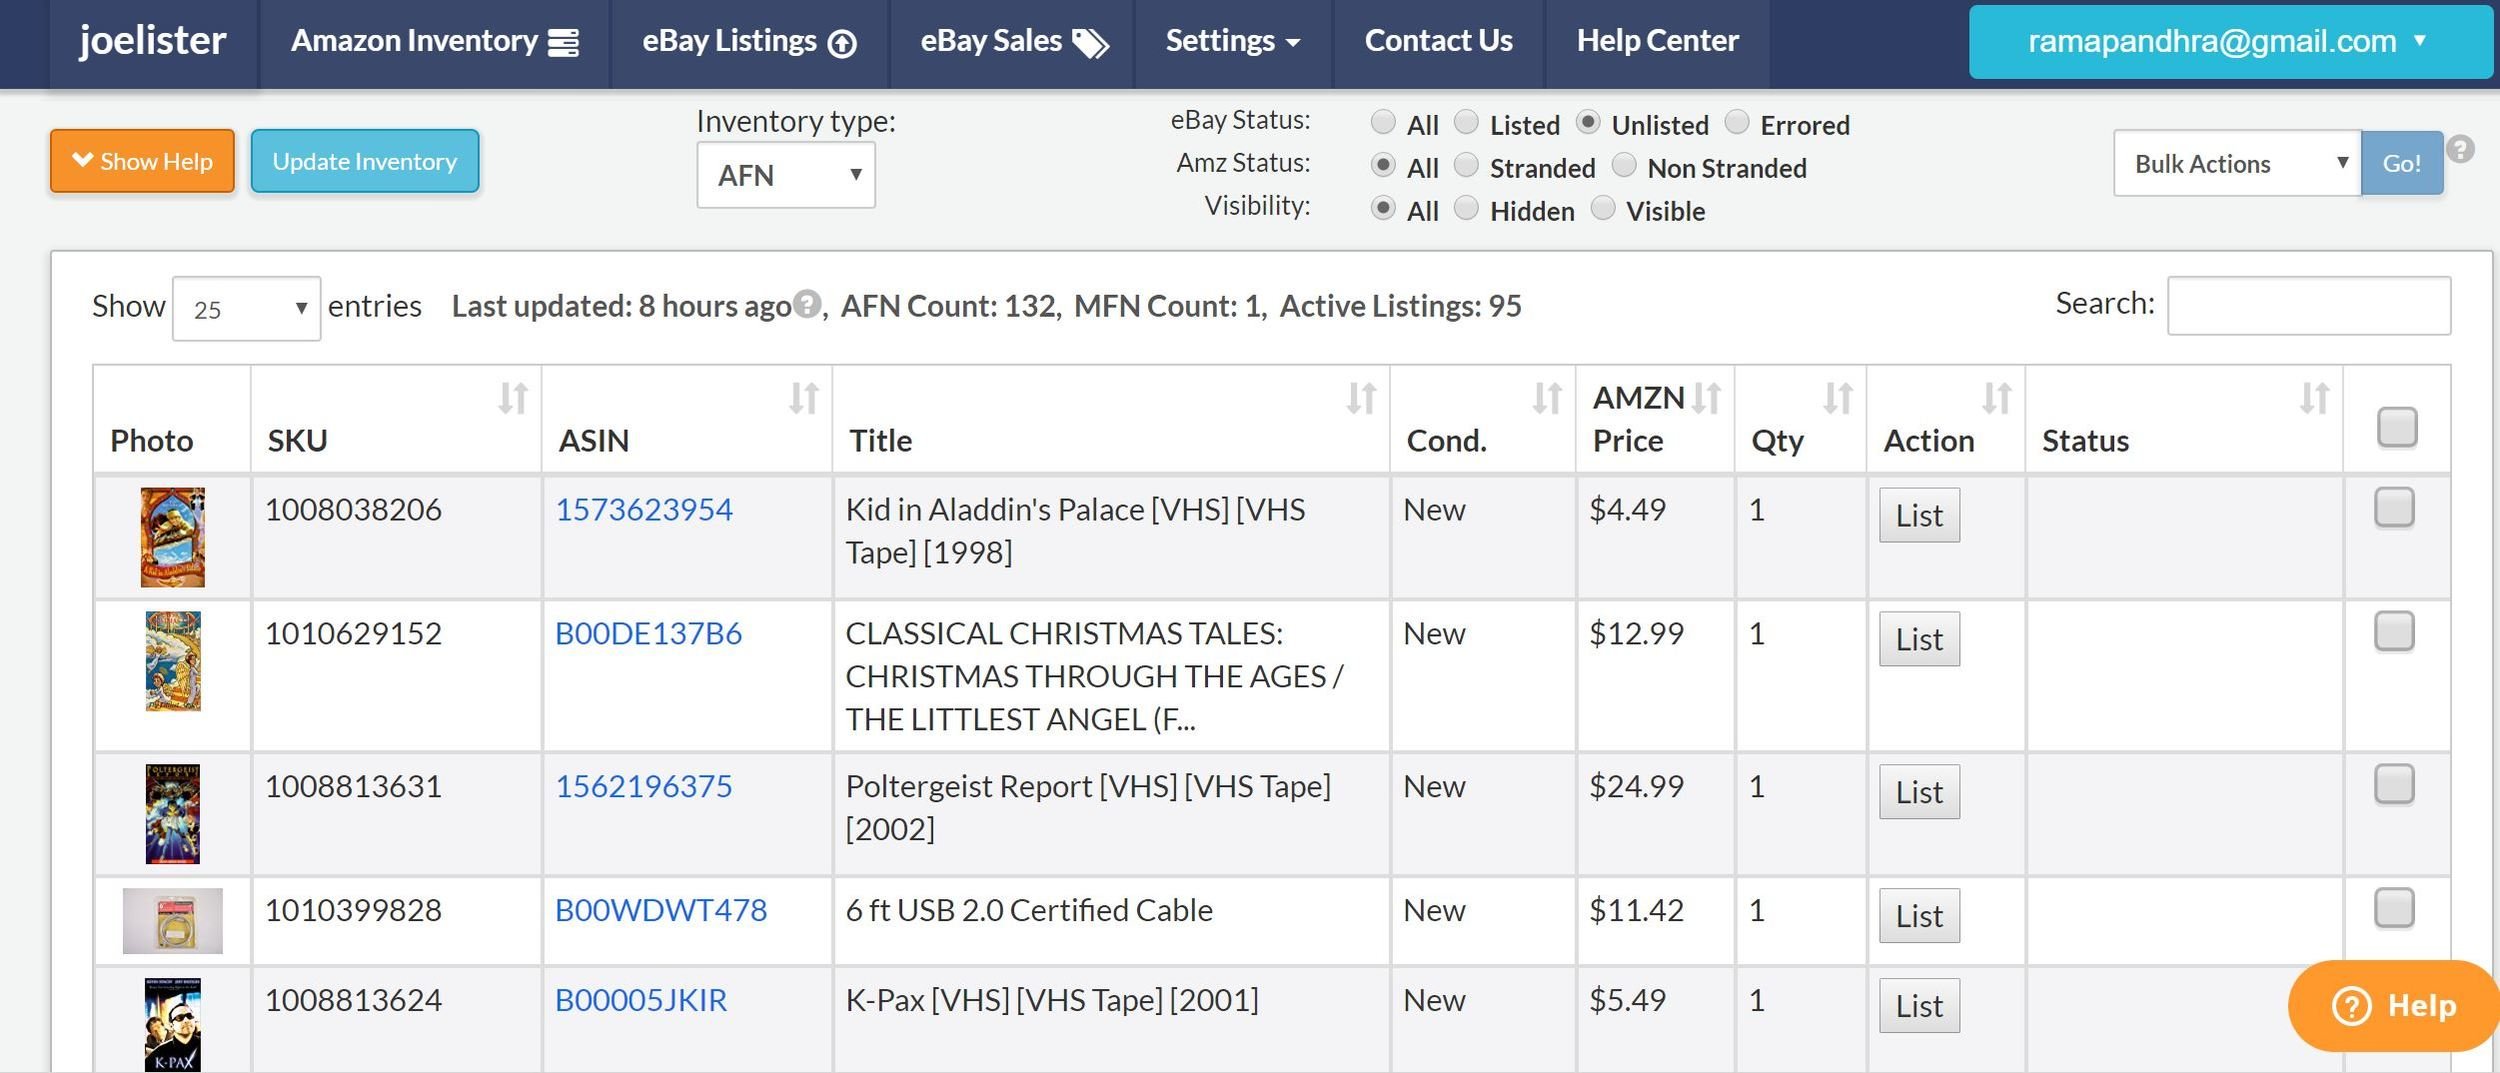Sort table by Status column arrows
The image size is (2500, 1073).
(2314, 398)
